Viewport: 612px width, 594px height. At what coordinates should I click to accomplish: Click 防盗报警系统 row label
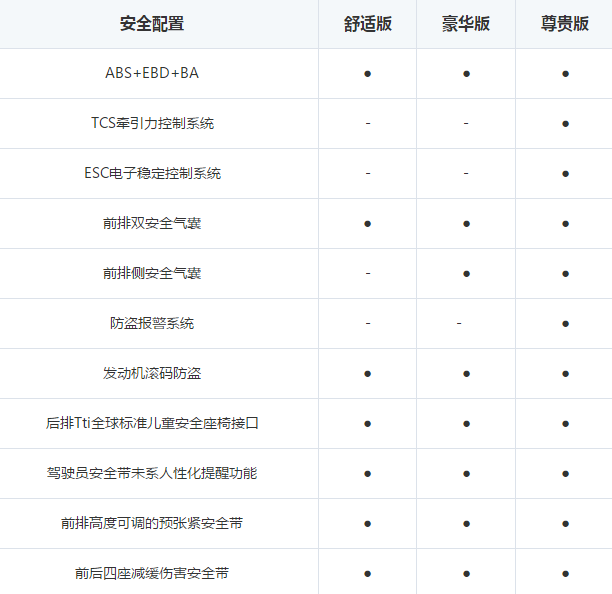(152, 323)
